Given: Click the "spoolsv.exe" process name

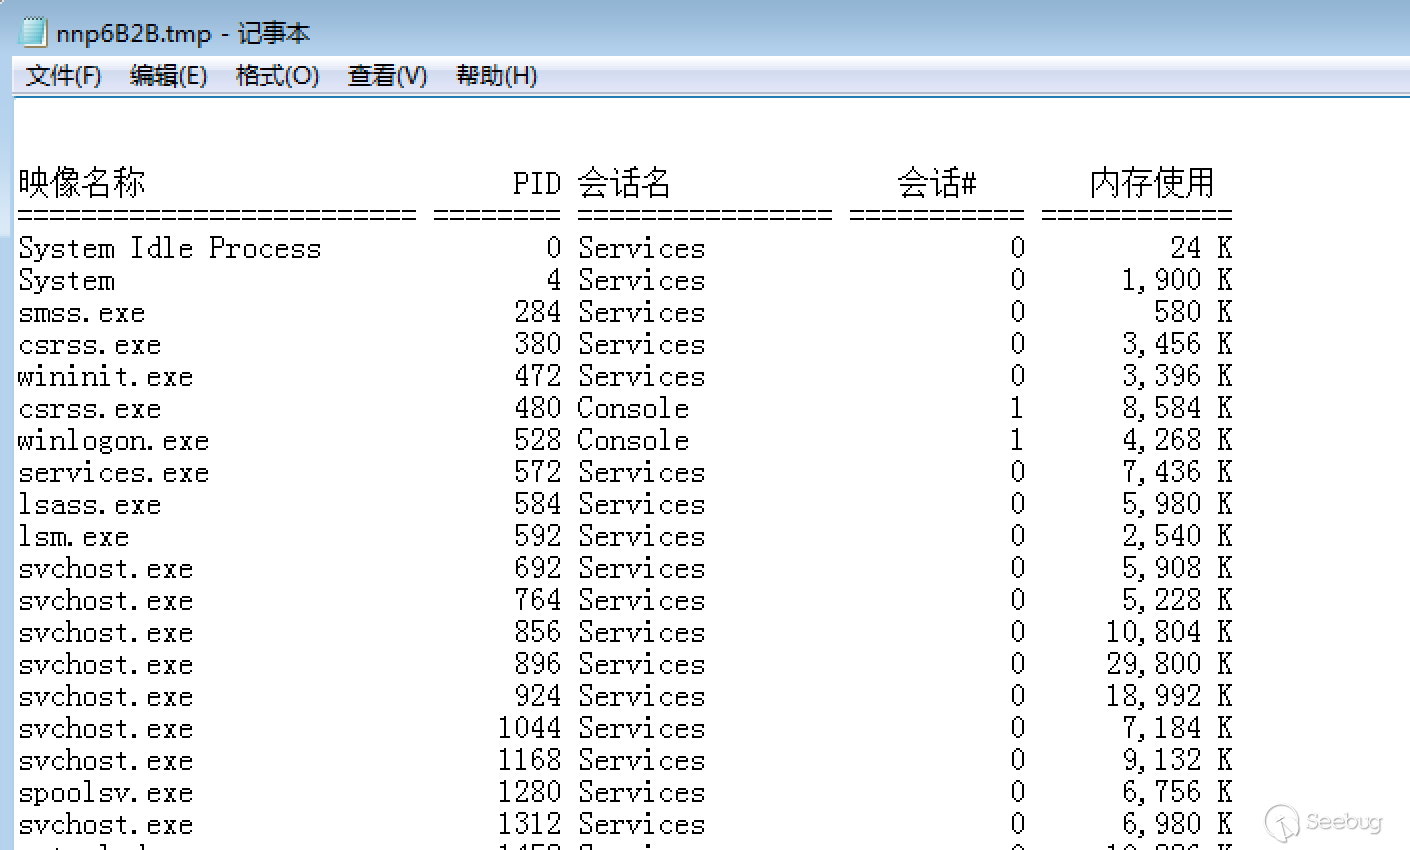Looking at the screenshot, I should [106, 792].
